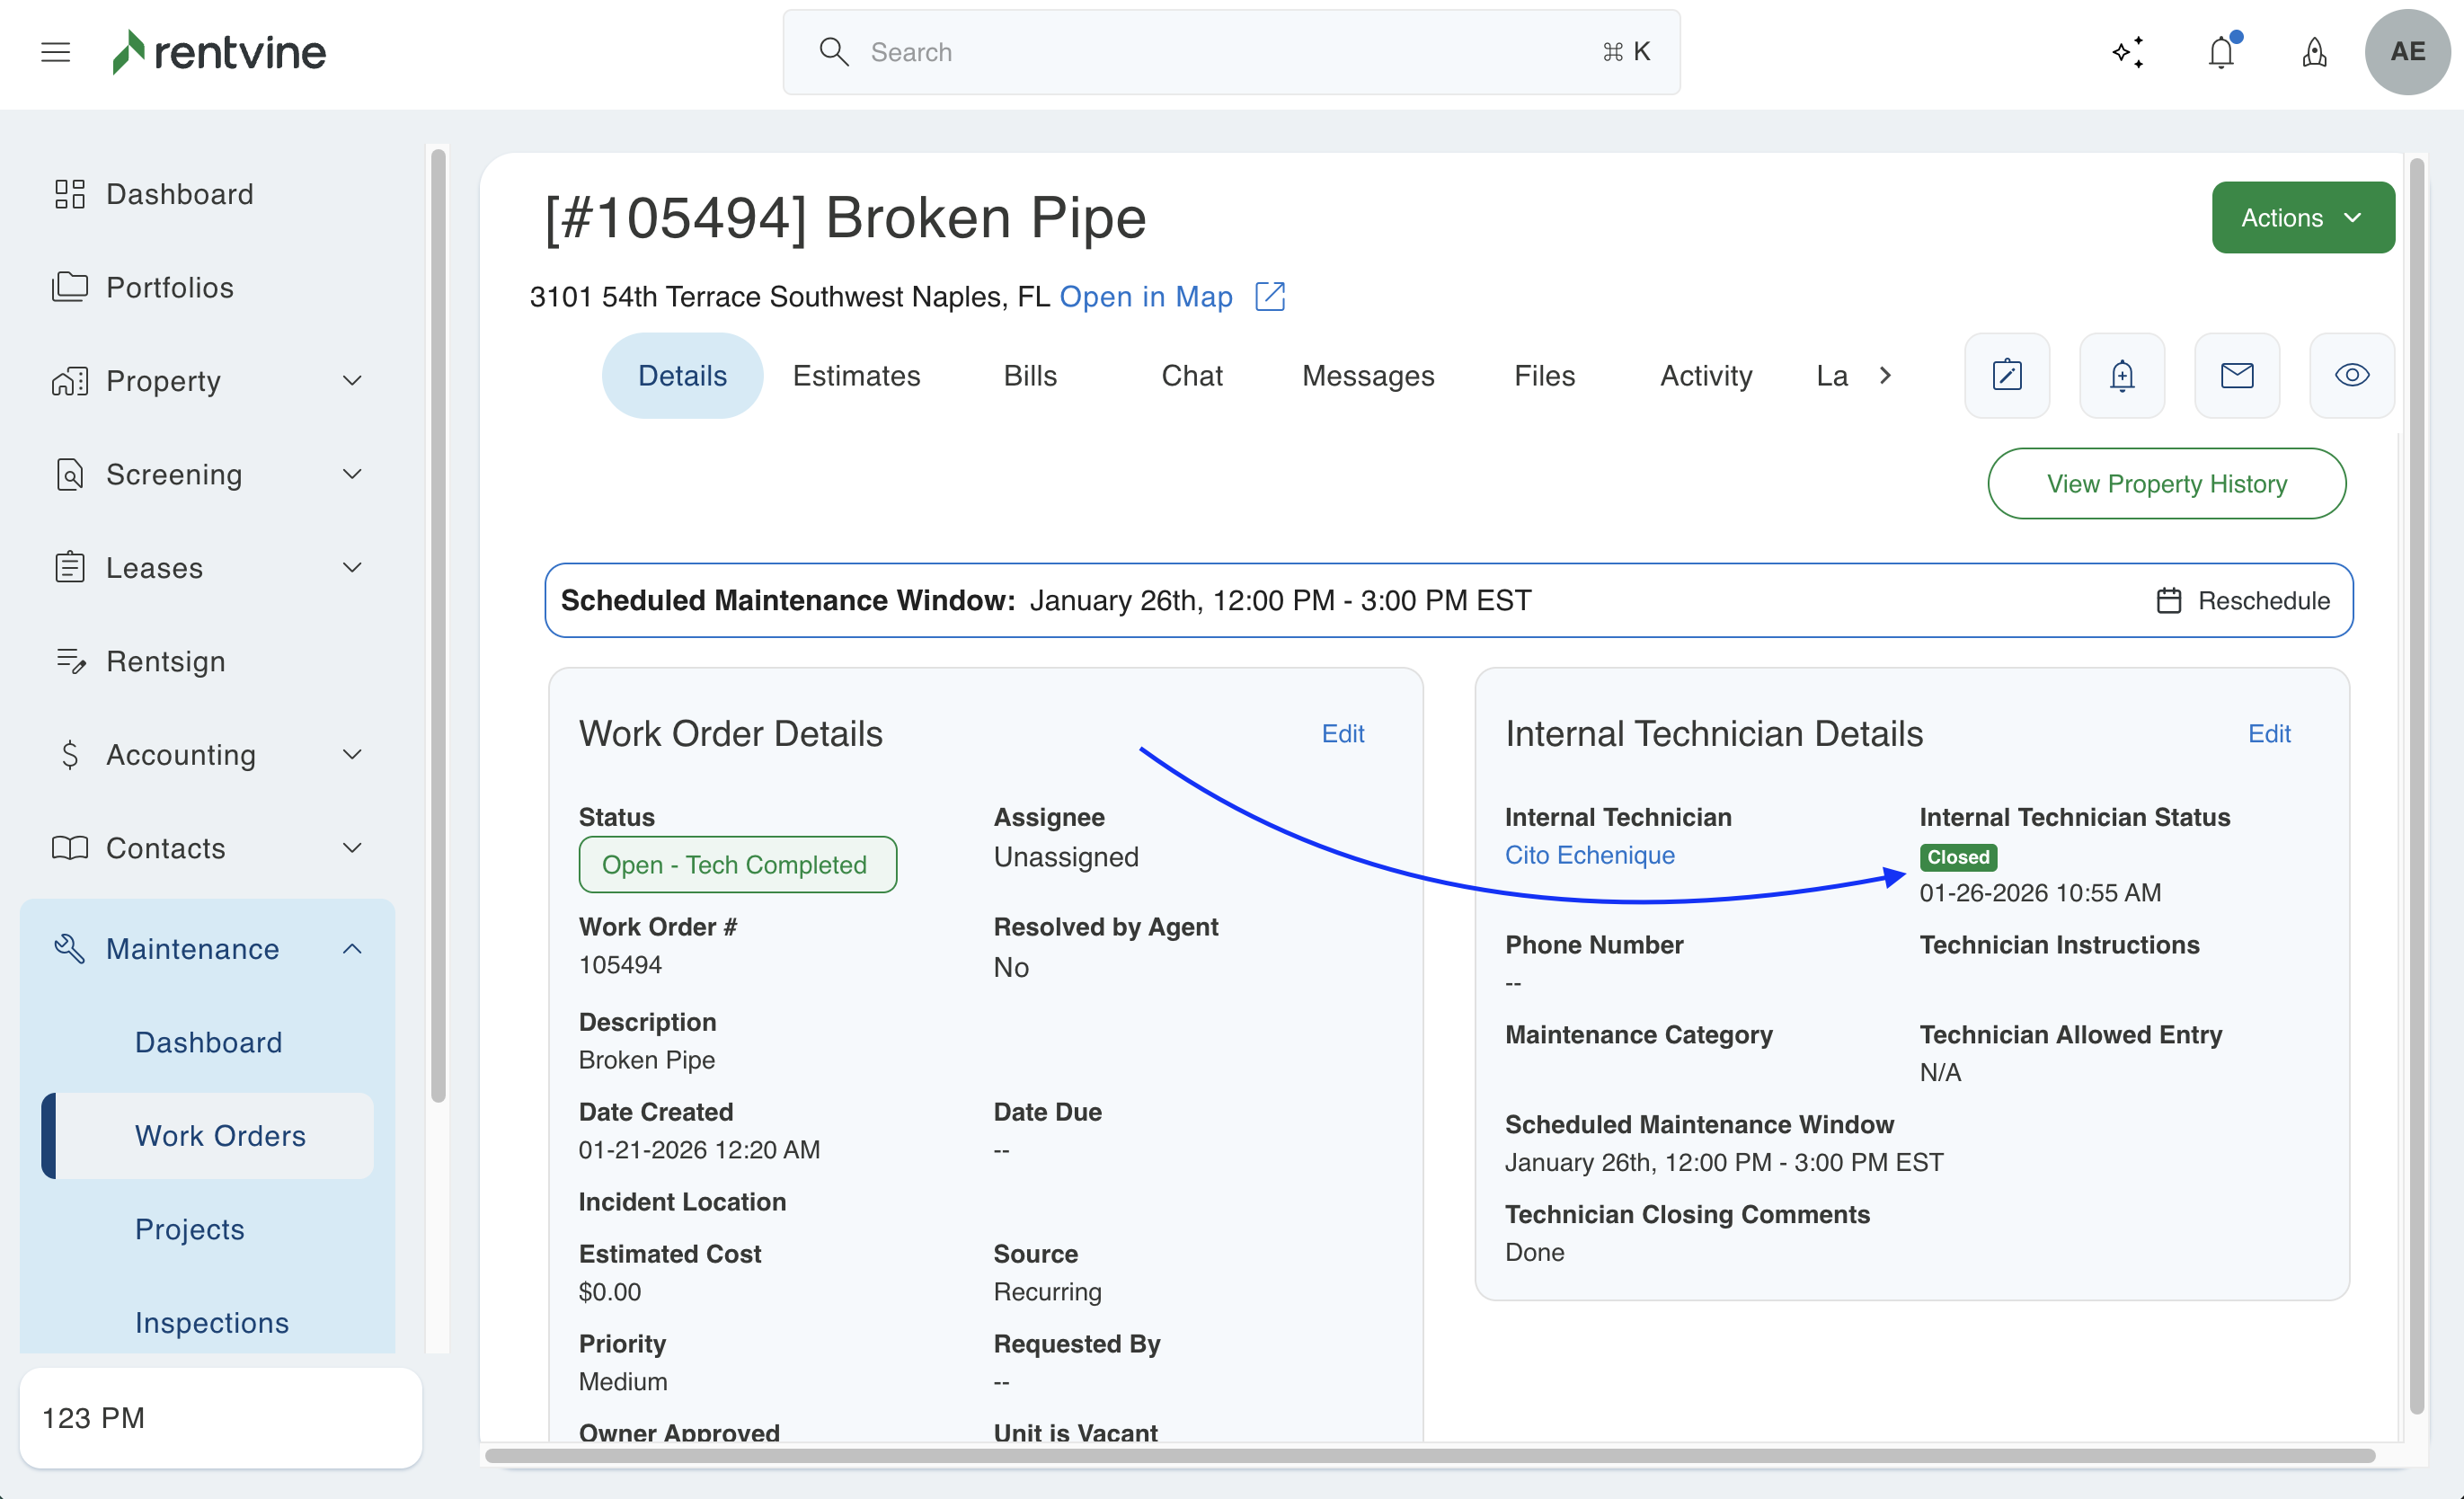Open the hamburger navigation menu
The image size is (2464, 1499).
coord(56,52)
